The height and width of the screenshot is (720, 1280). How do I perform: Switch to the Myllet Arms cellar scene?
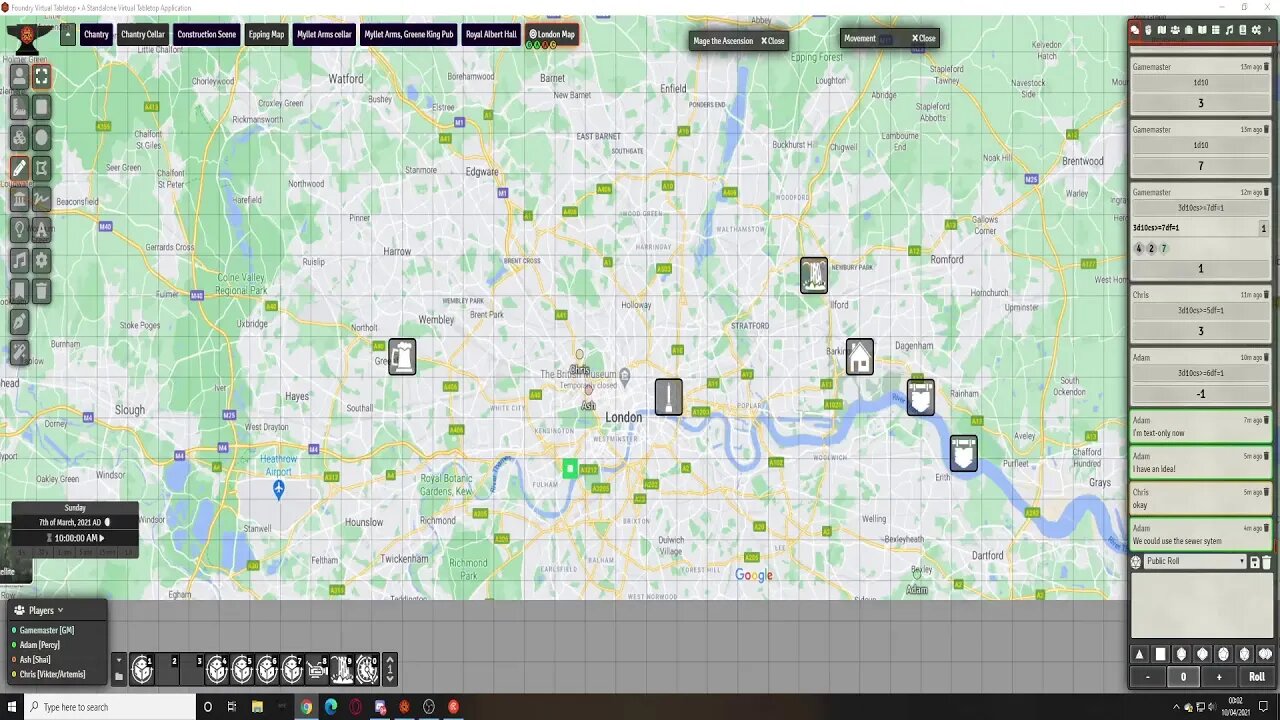[x=324, y=35]
